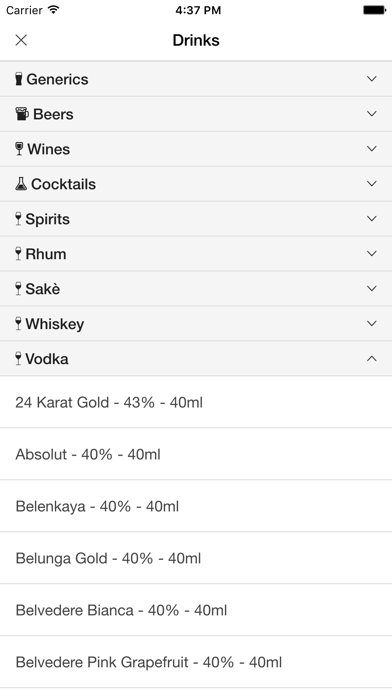Select Absolut - 40% - 40ml
The height and width of the screenshot is (696, 392).
(x=196, y=454)
